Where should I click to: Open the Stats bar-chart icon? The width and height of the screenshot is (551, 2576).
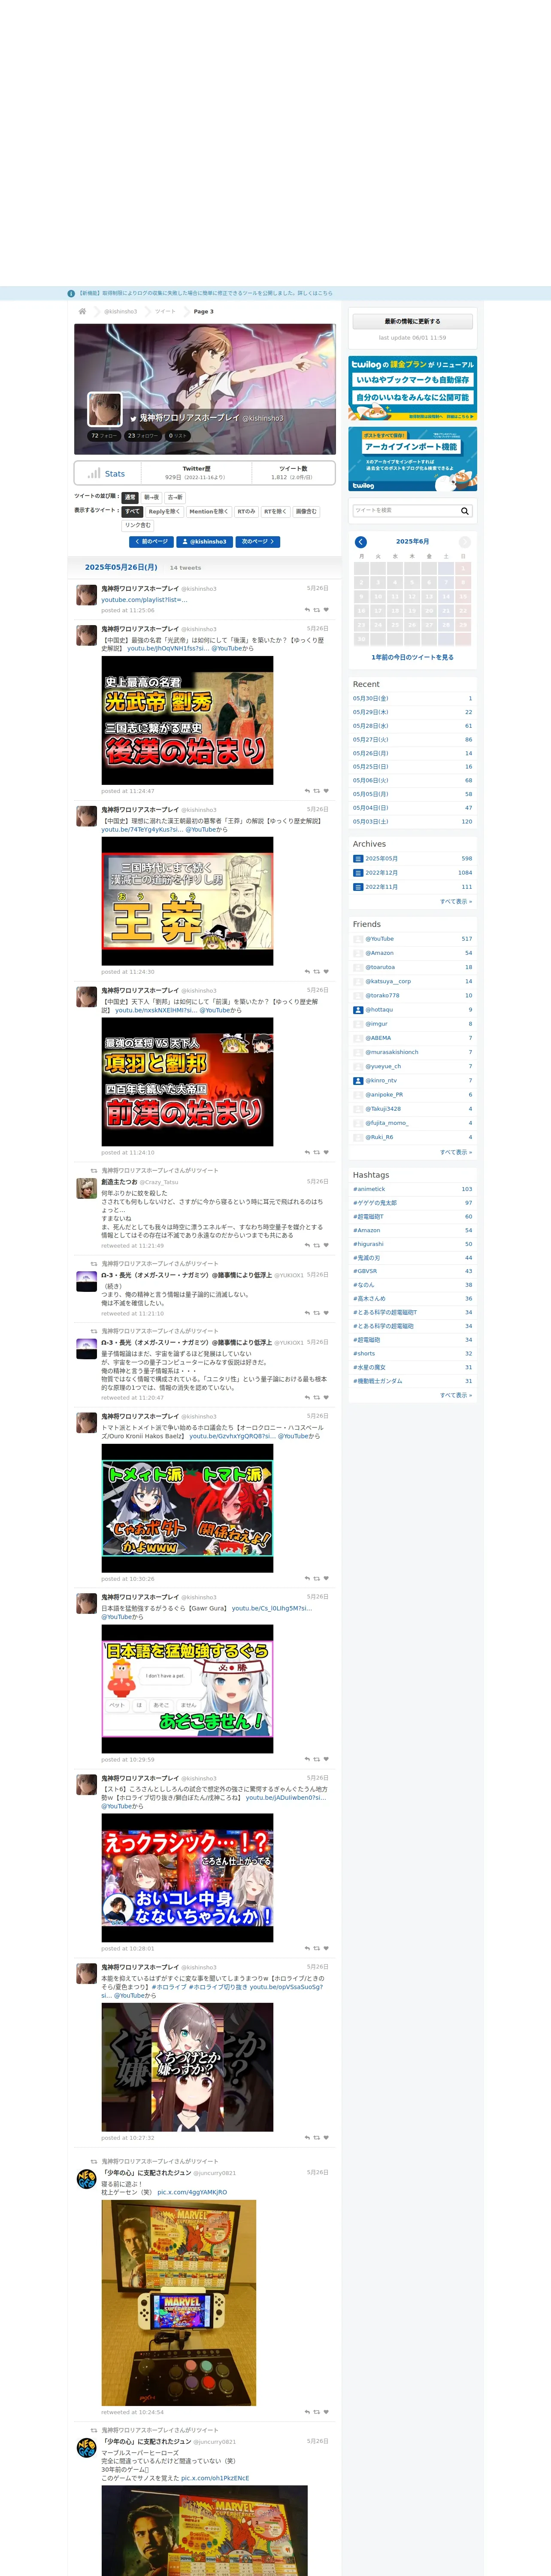(94, 473)
